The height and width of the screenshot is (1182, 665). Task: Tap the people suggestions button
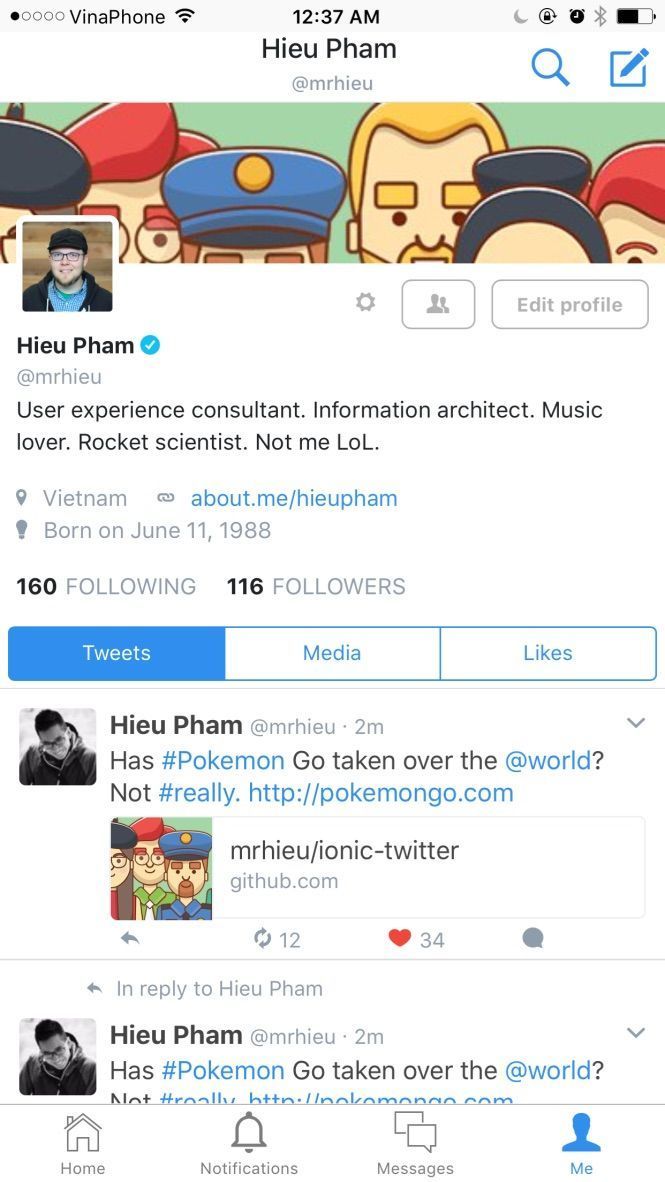[x=438, y=304]
